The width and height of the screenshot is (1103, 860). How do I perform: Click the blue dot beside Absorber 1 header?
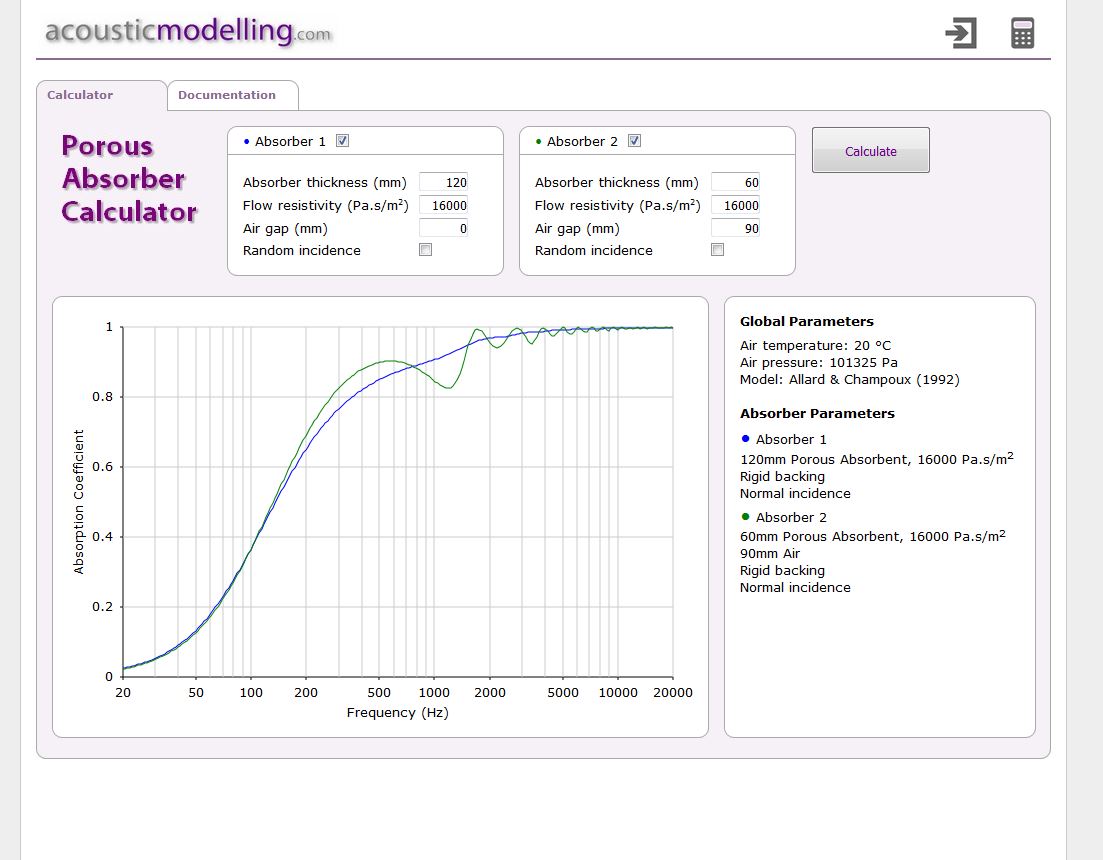[246, 141]
